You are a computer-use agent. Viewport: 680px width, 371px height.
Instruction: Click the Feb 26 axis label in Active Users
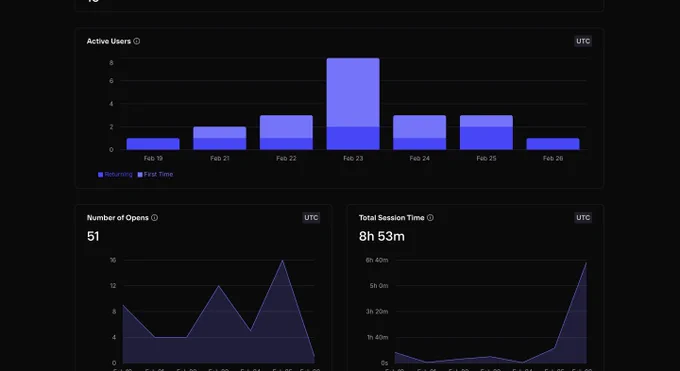[x=553, y=158]
